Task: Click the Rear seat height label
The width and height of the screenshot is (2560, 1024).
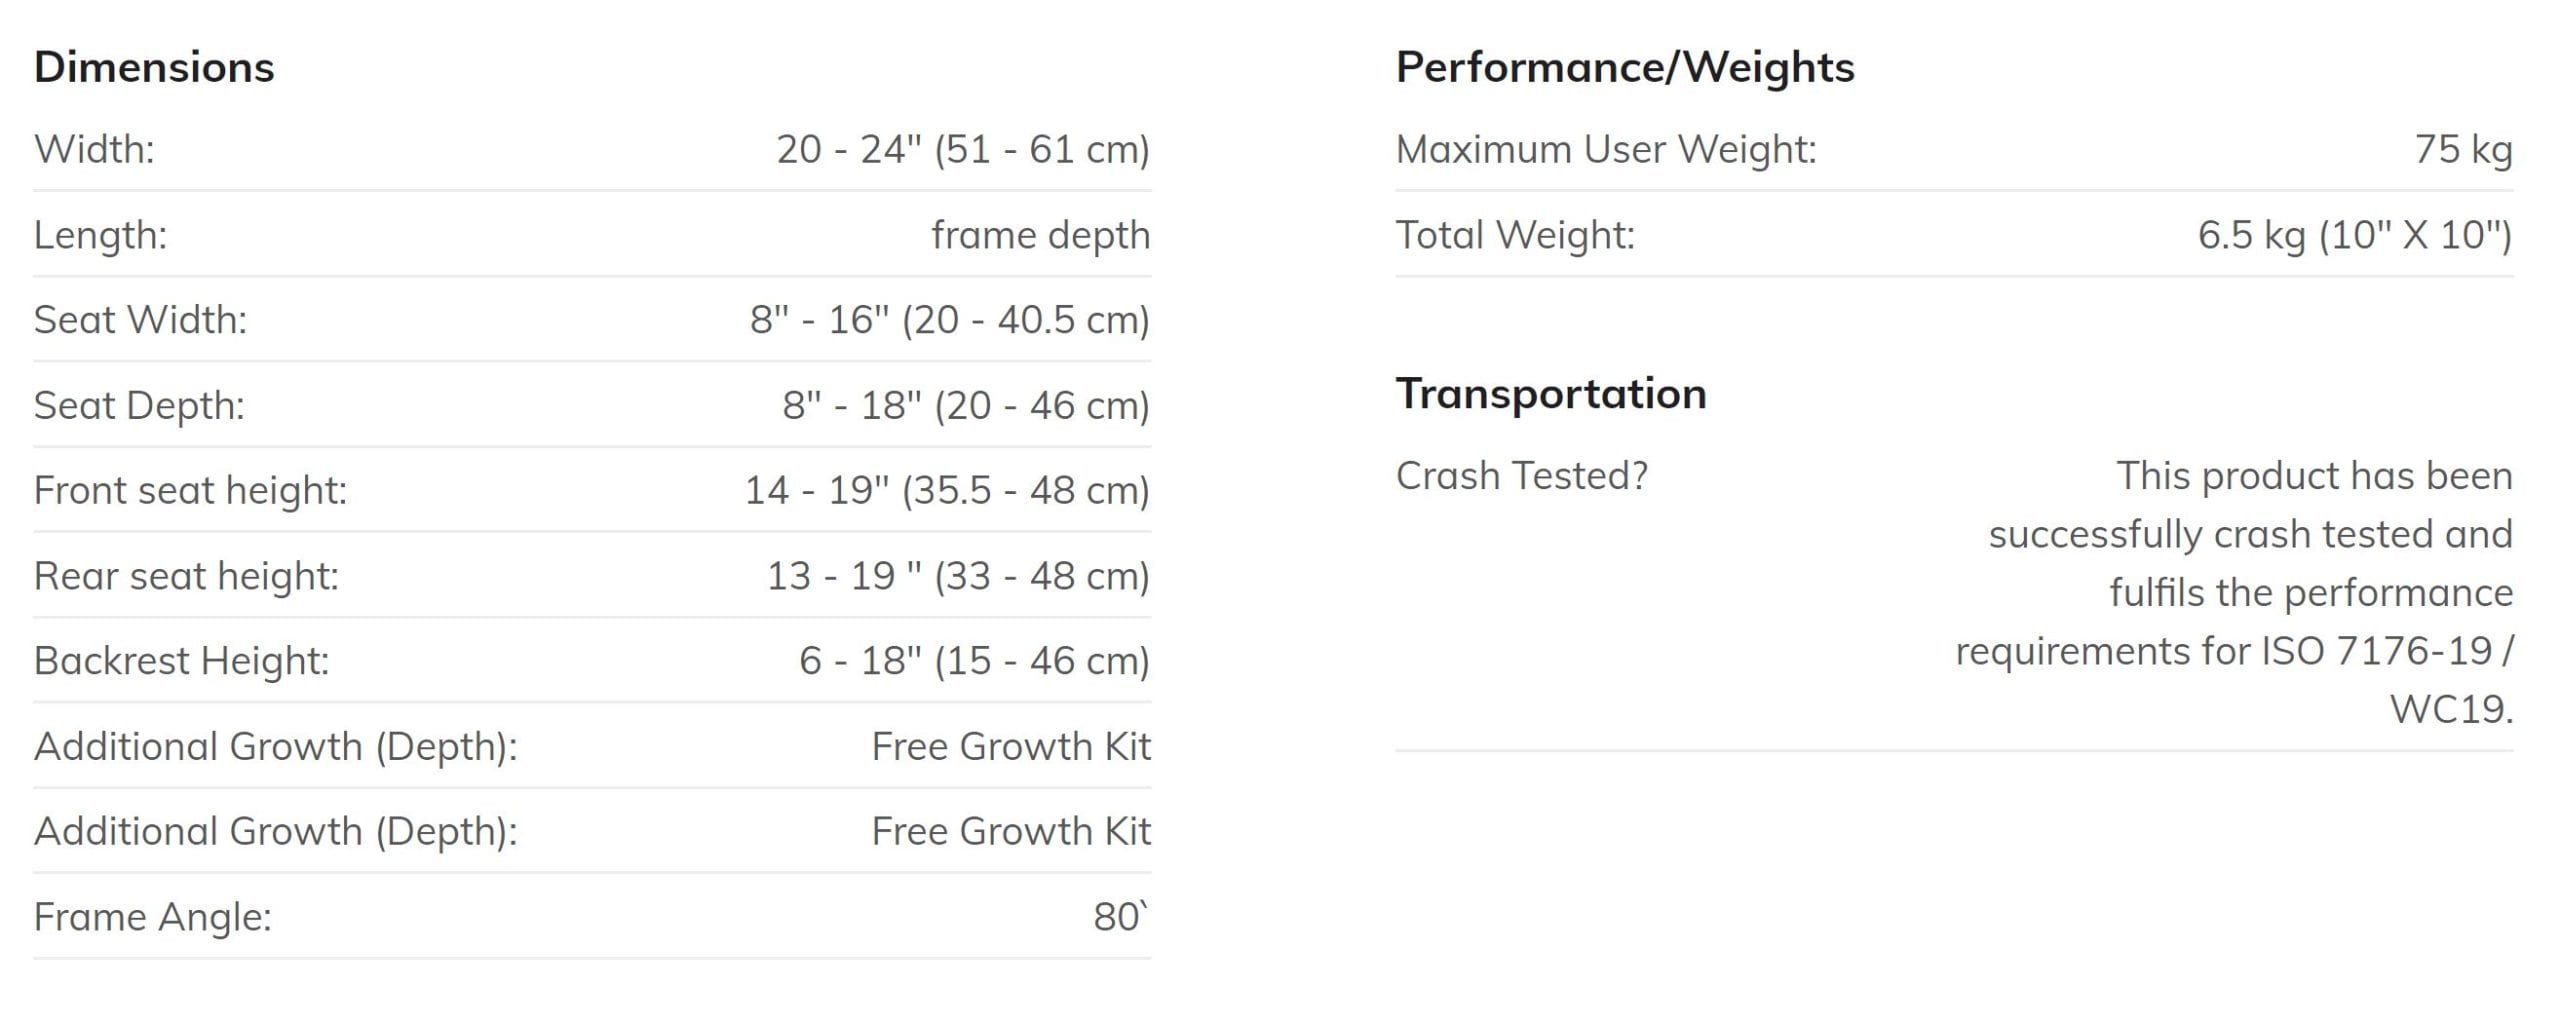Action: pos(186,576)
